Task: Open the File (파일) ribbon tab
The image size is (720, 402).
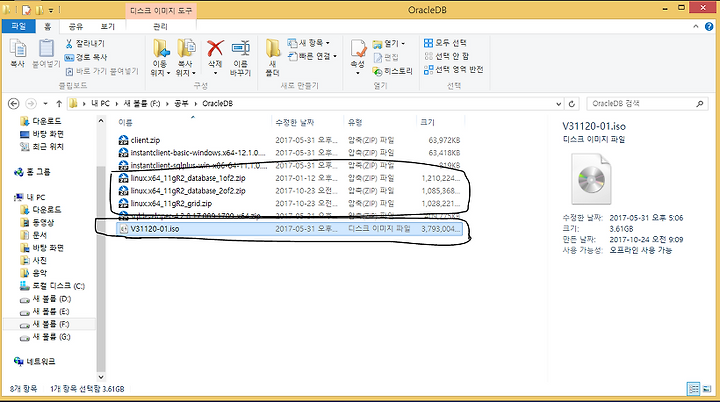Action: (18, 26)
